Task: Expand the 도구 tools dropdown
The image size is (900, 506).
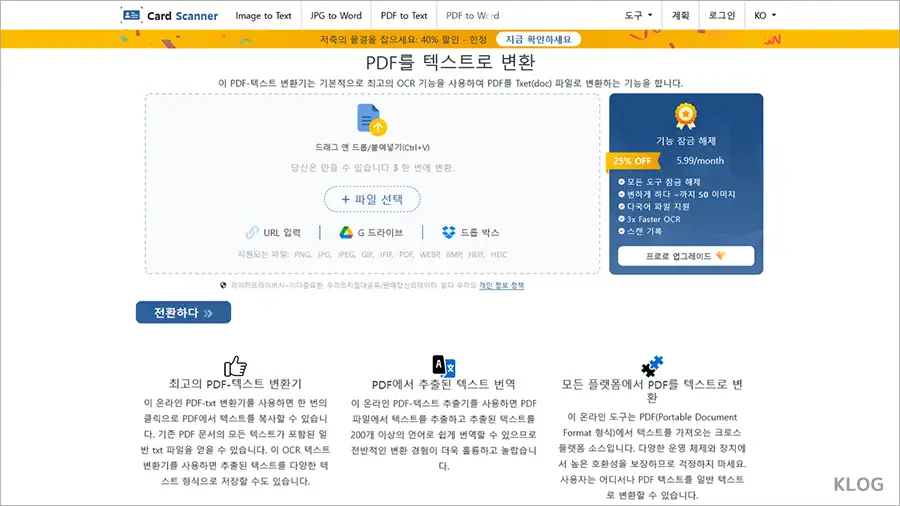Action: [638, 15]
